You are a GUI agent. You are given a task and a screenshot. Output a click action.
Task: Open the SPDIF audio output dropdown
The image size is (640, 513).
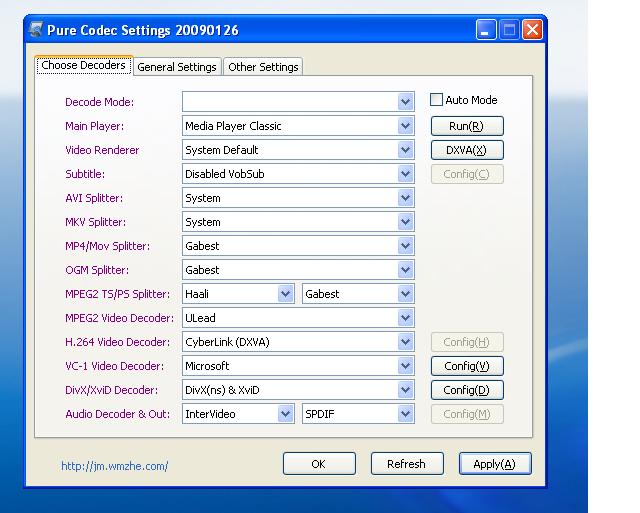tap(358, 414)
